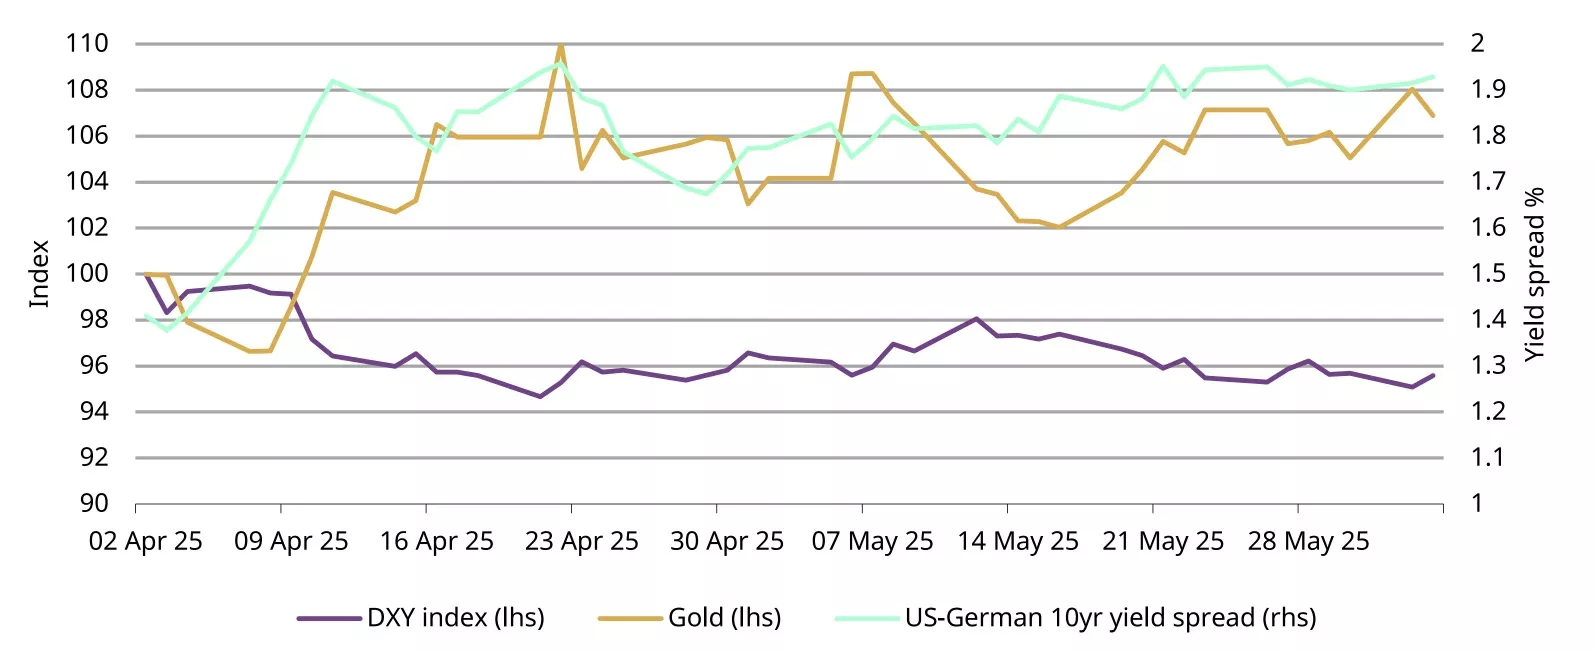Viewport: 1594px width, 650px height.
Task: Click the '16 Apr 25' date label
Action: click(x=437, y=542)
